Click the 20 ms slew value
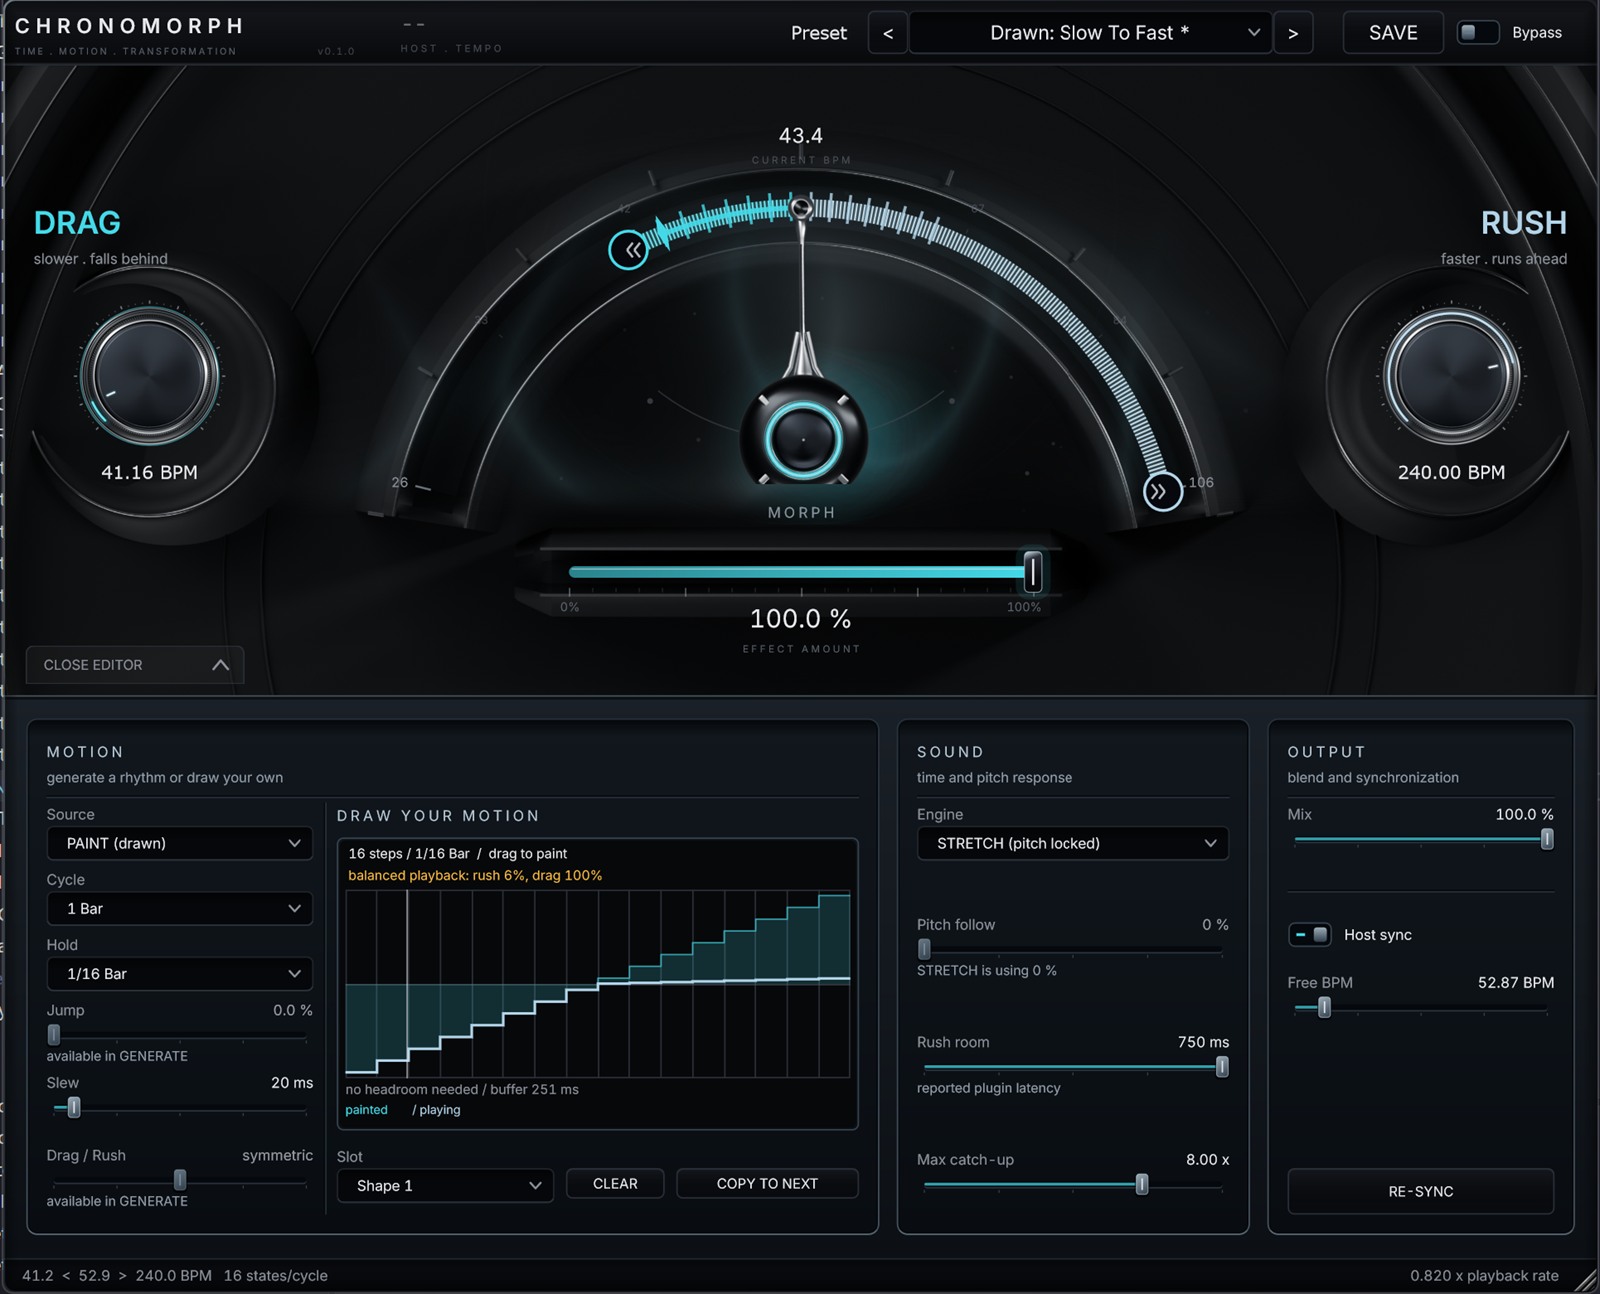This screenshot has height=1294, width=1600. pyautogui.click(x=292, y=1083)
